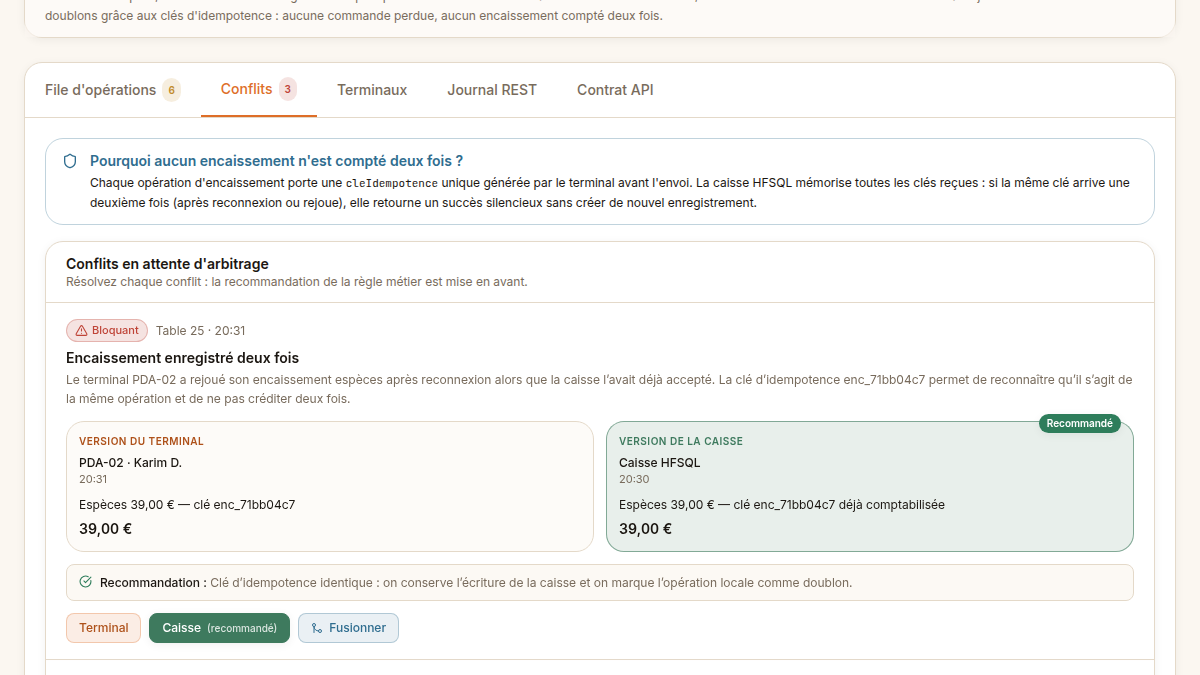Click the 'Pourquoi aucun encaissement' question heading
The height and width of the screenshot is (675, 1200).
click(276, 161)
